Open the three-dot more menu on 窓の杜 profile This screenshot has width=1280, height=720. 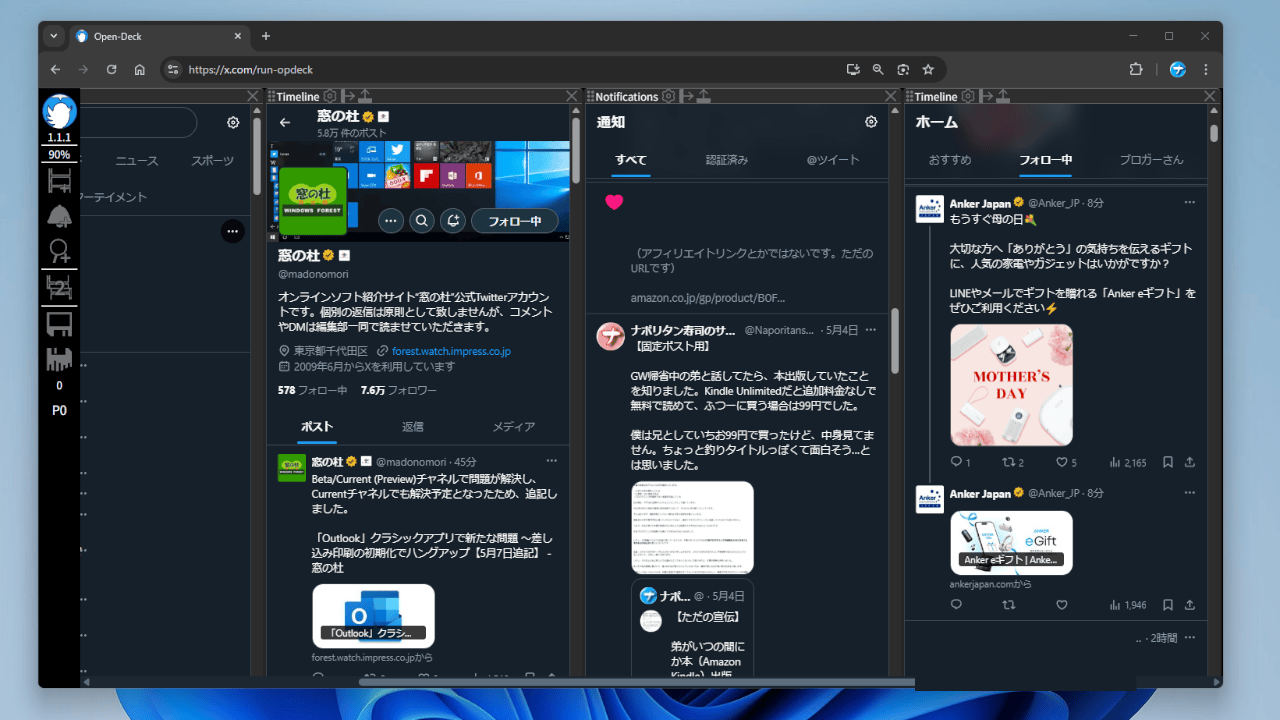click(391, 221)
